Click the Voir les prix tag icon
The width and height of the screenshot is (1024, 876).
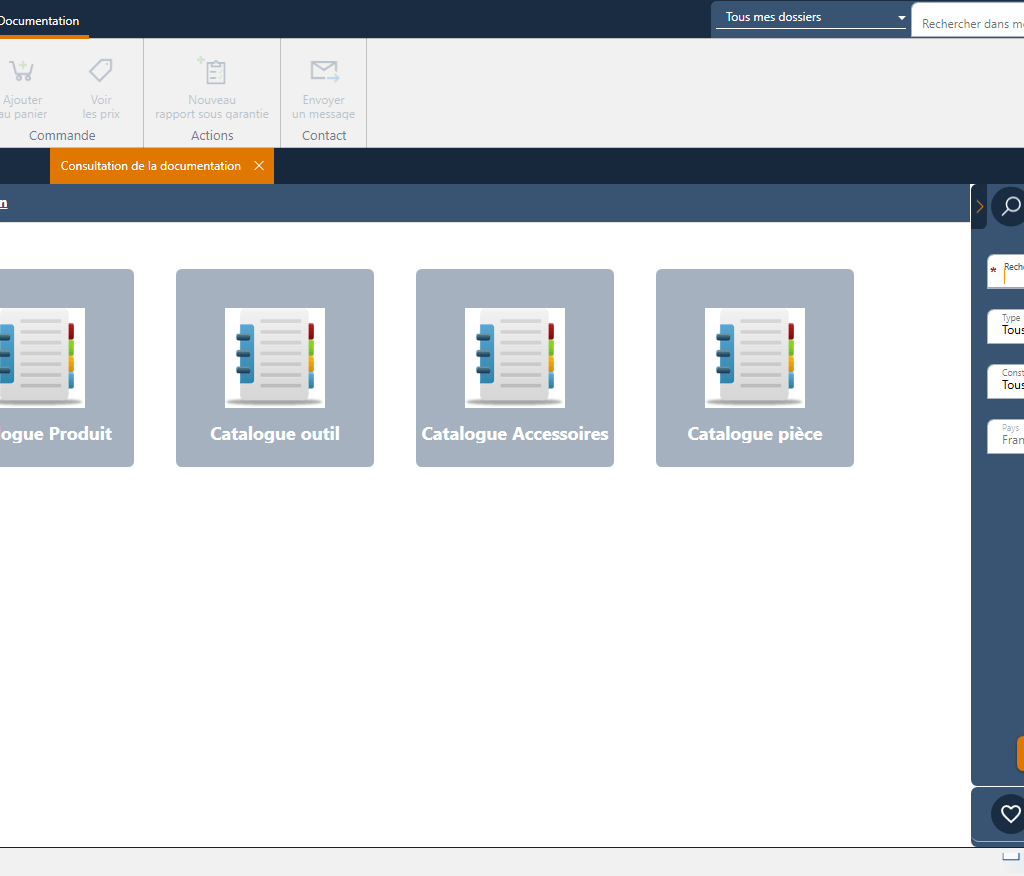(101, 71)
